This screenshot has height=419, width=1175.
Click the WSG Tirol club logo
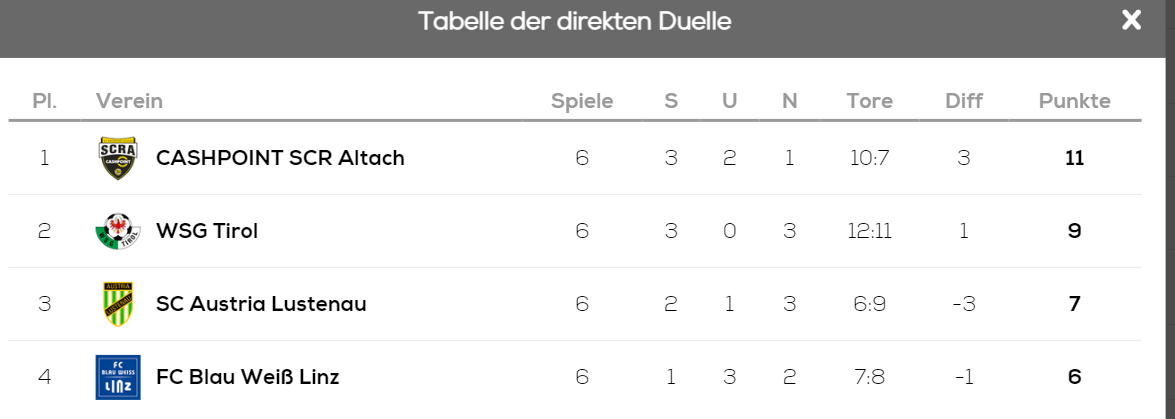[118, 231]
